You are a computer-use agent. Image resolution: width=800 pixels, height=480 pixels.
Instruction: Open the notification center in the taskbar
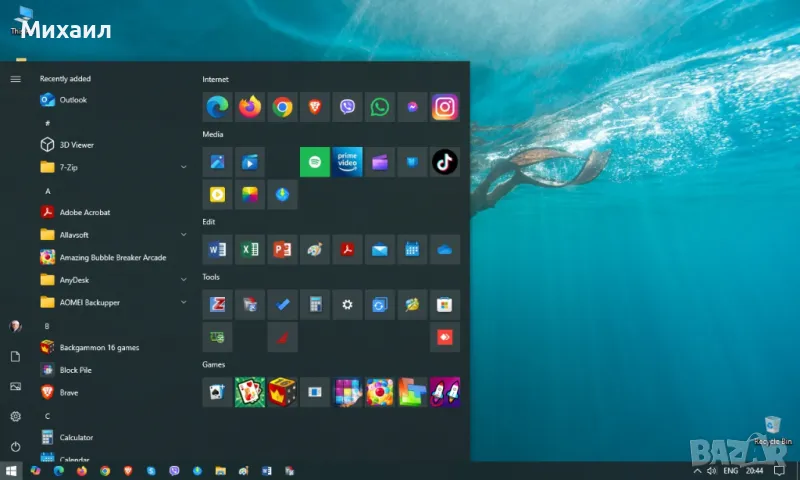(x=779, y=470)
